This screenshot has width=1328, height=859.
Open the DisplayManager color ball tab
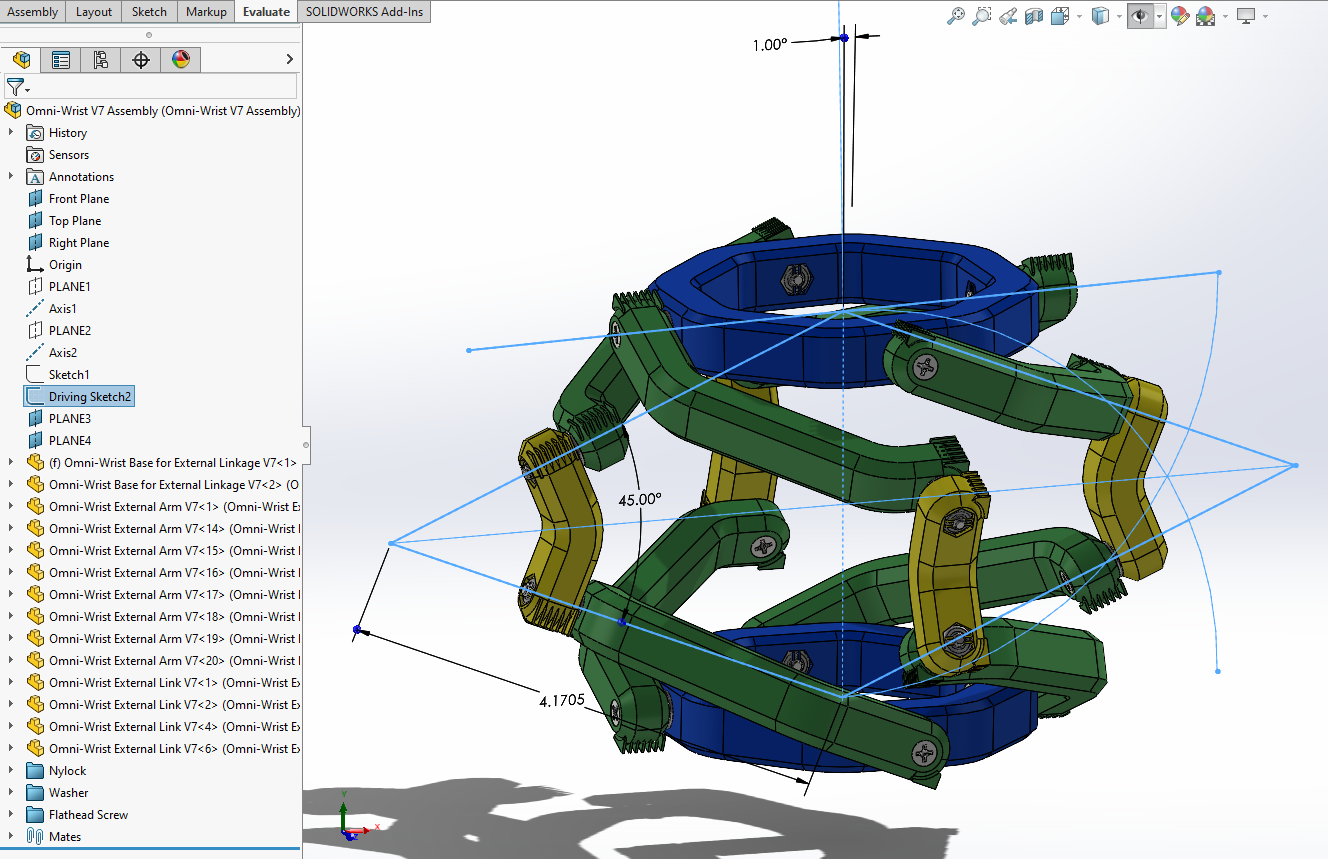(x=181, y=60)
